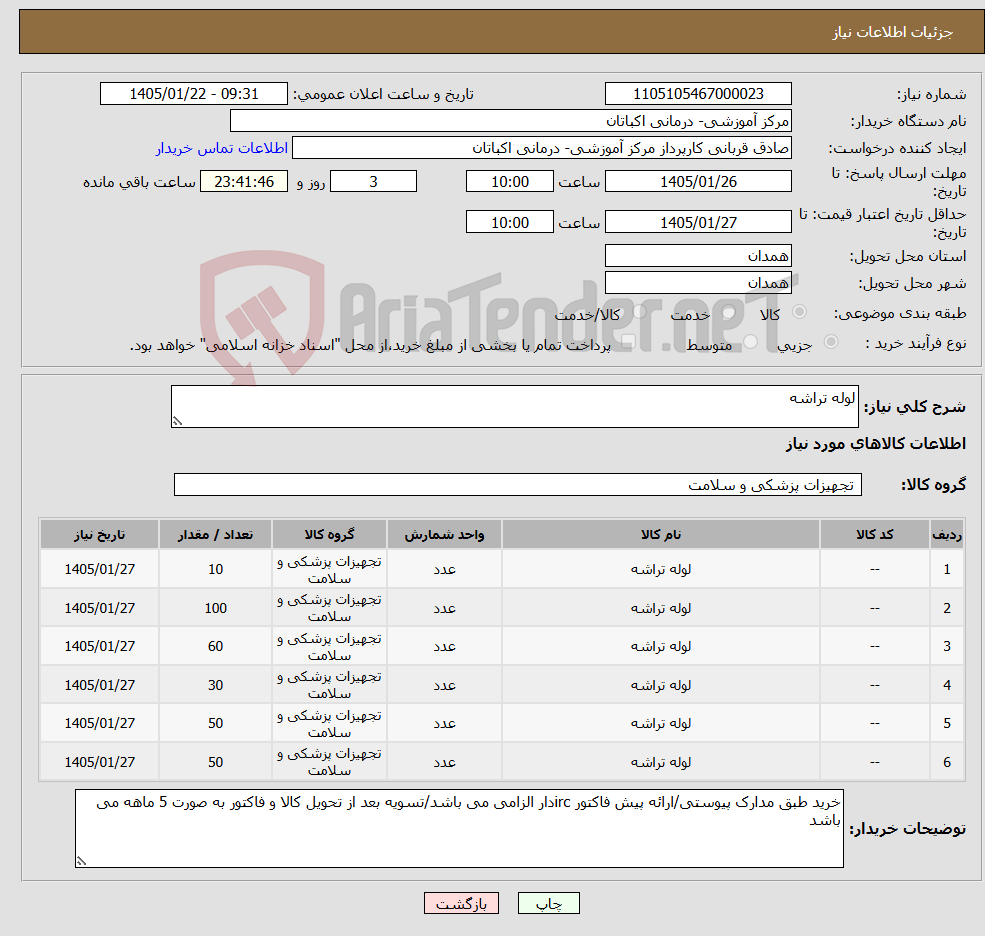Select the کالا radio button
The width and height of the screenshot is (985, 936).
tap(800, 312)
